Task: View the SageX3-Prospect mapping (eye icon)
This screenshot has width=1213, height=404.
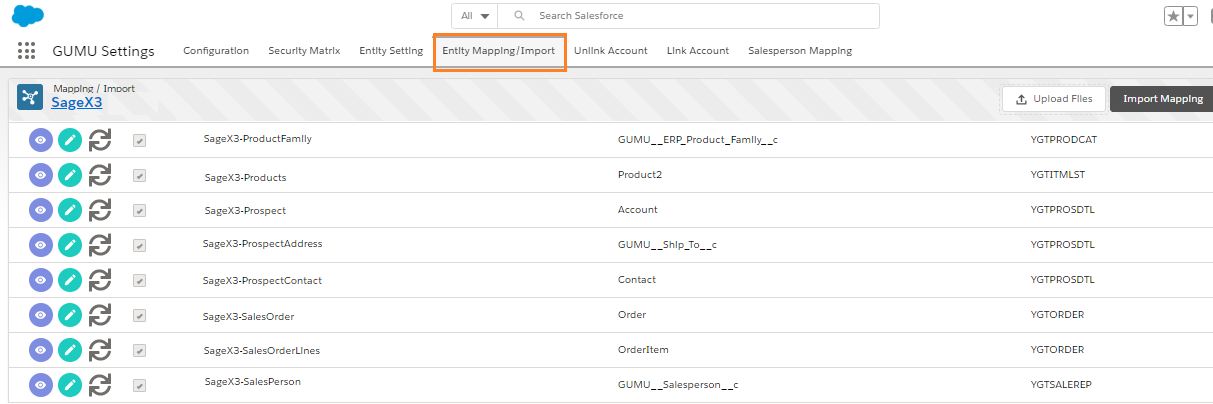Action: click(x=40, y=210)
